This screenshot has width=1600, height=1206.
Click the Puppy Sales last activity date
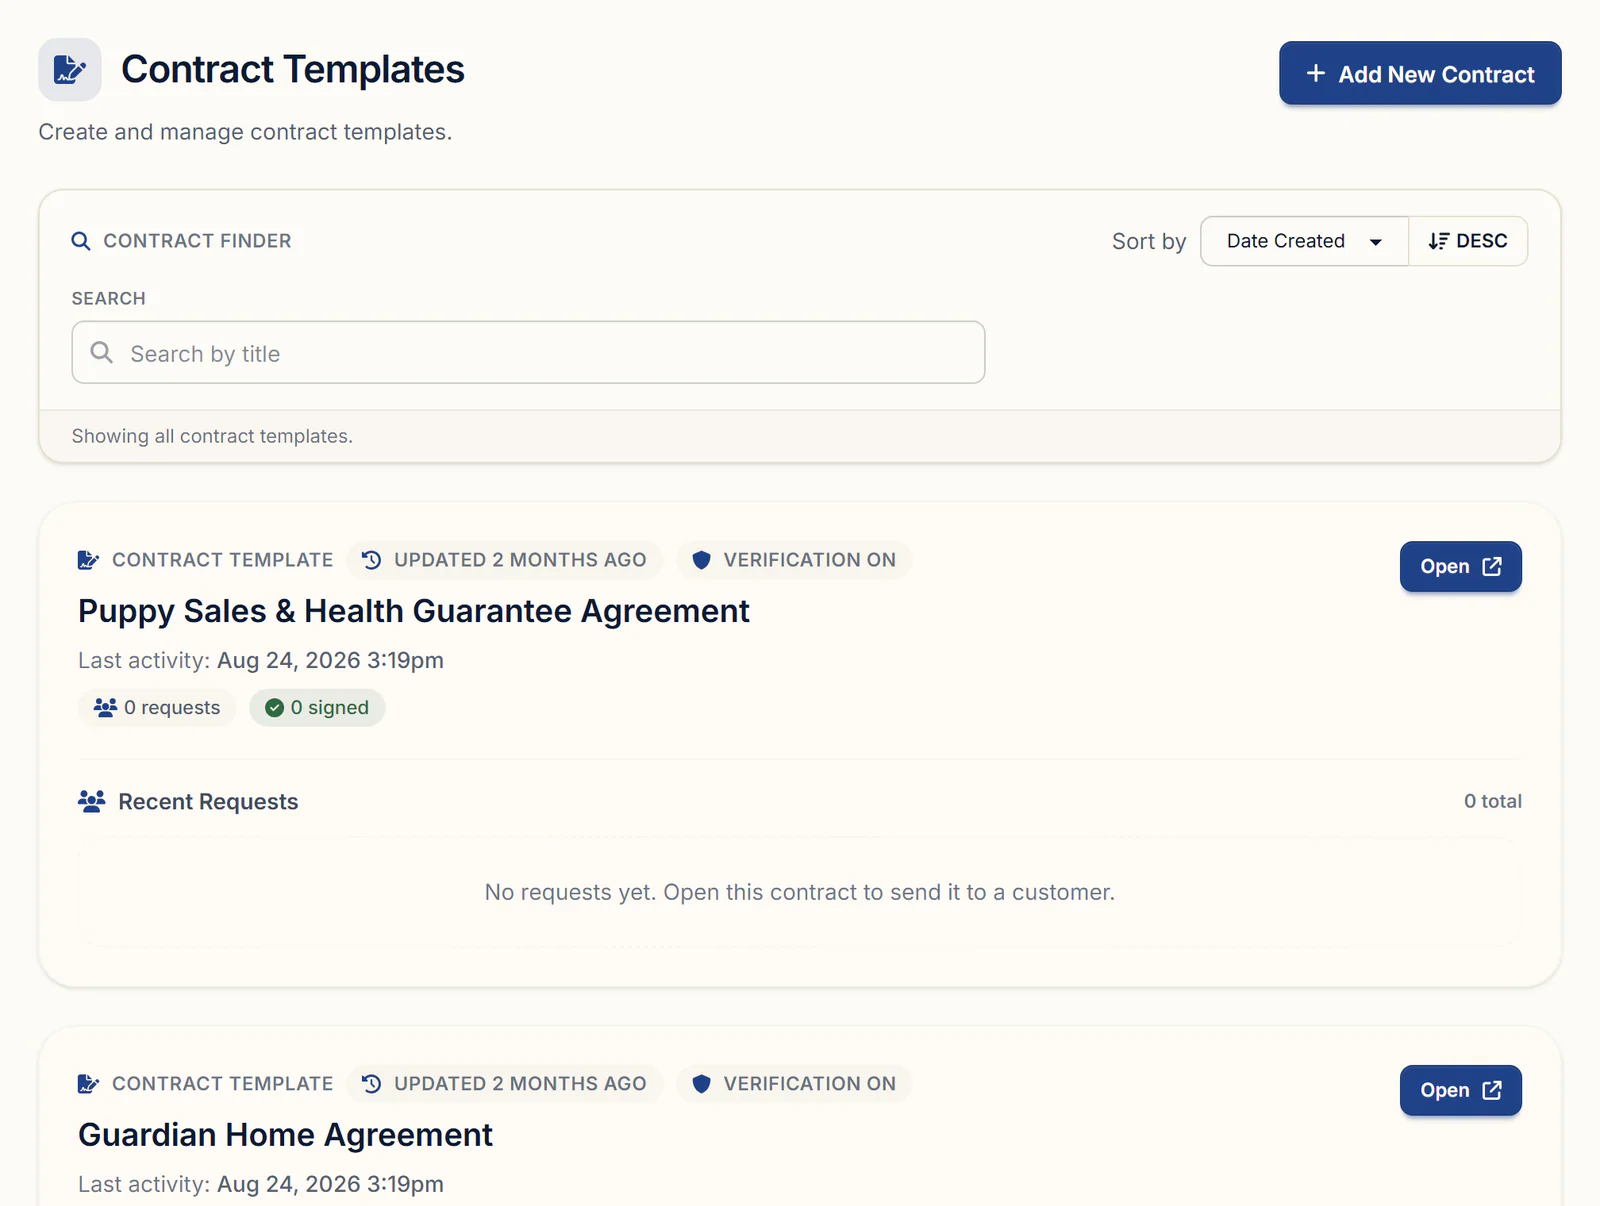(330, 660)
